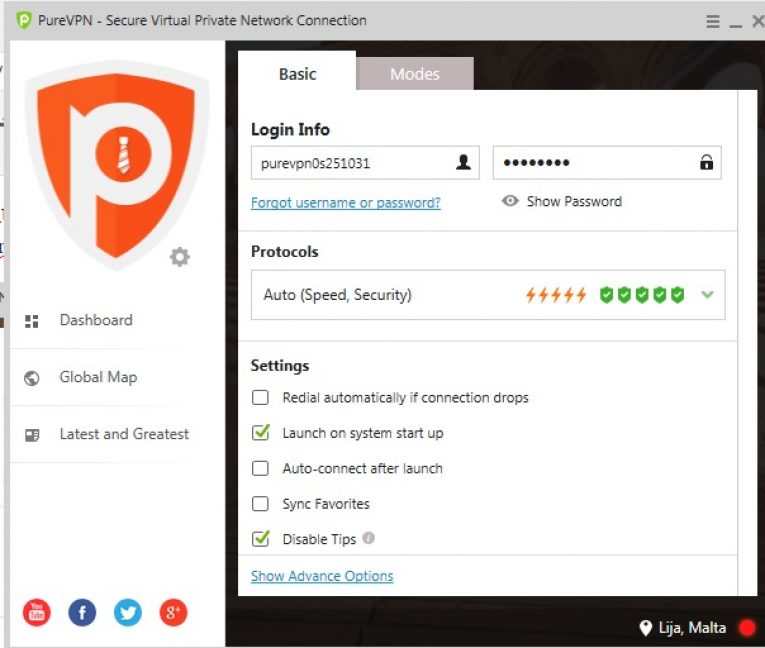Open Global Map from the sidebar
Viewport: 765px width, 648px height.
coord(98,377)
